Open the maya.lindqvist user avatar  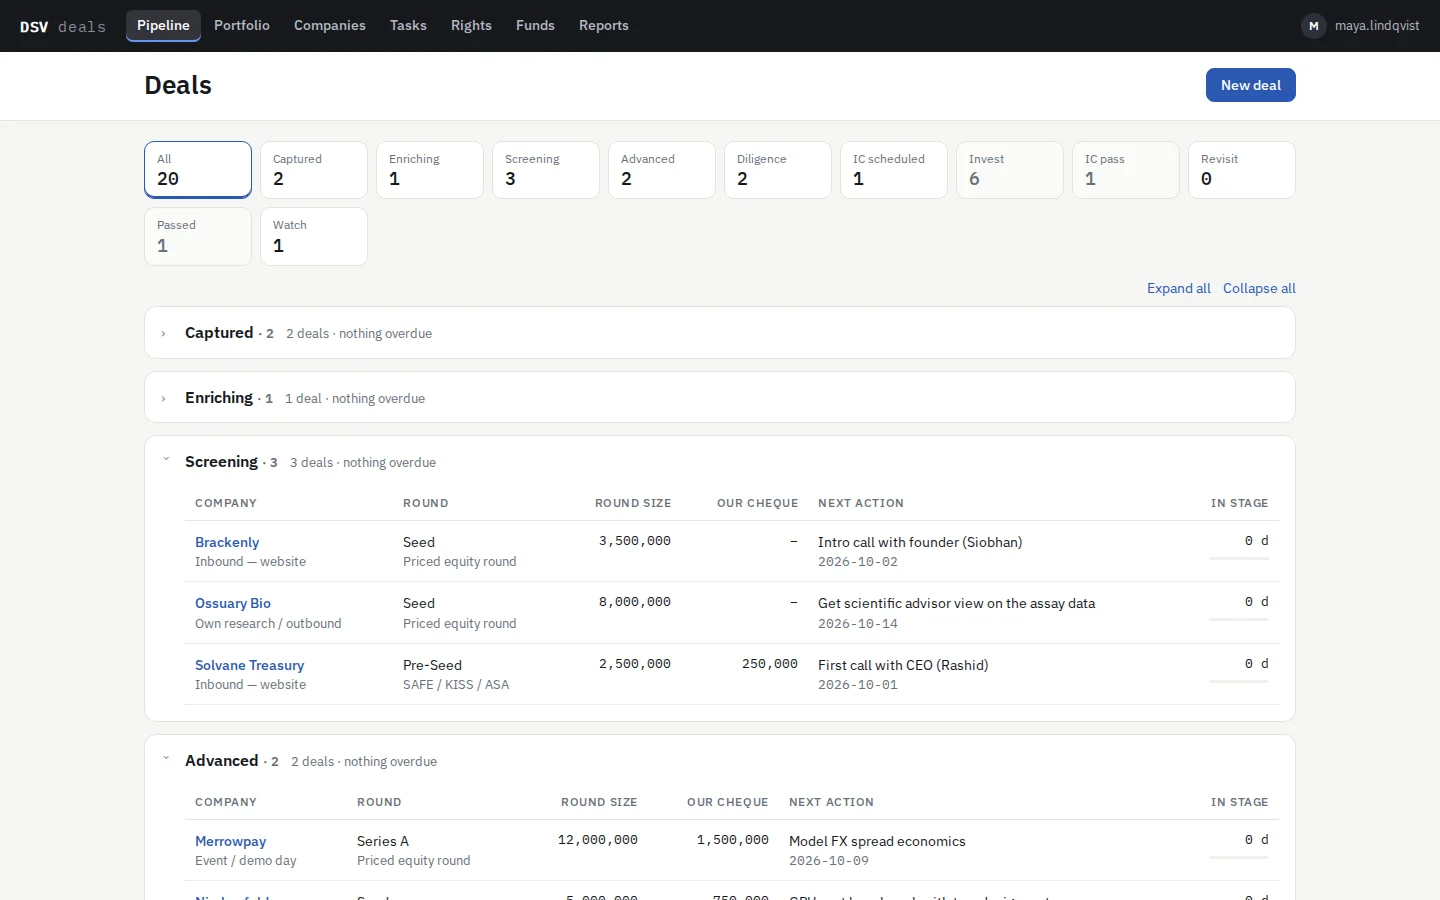(1314, 26)
